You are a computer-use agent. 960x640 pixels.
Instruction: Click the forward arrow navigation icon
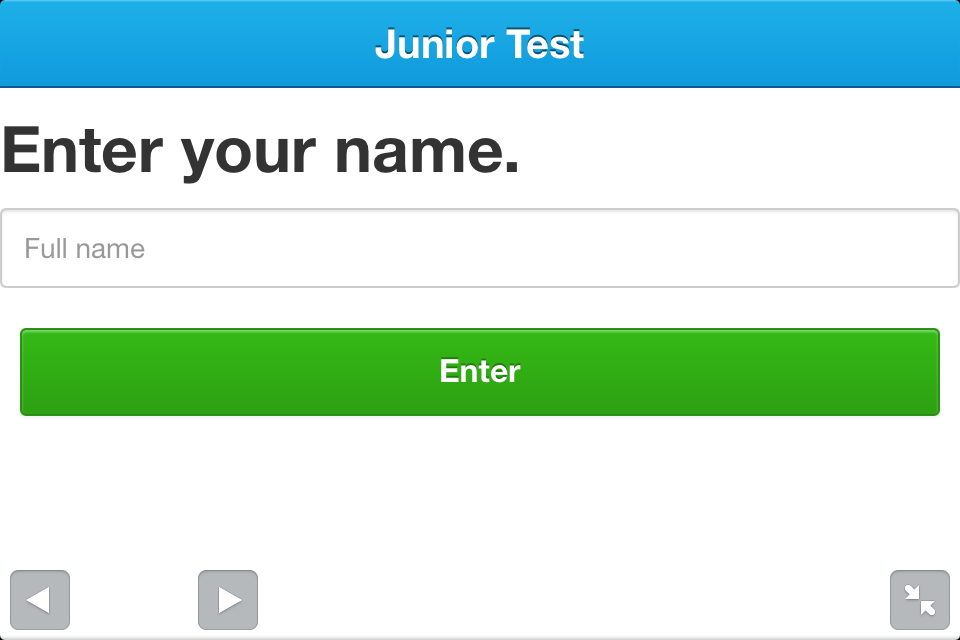[228, 600]
